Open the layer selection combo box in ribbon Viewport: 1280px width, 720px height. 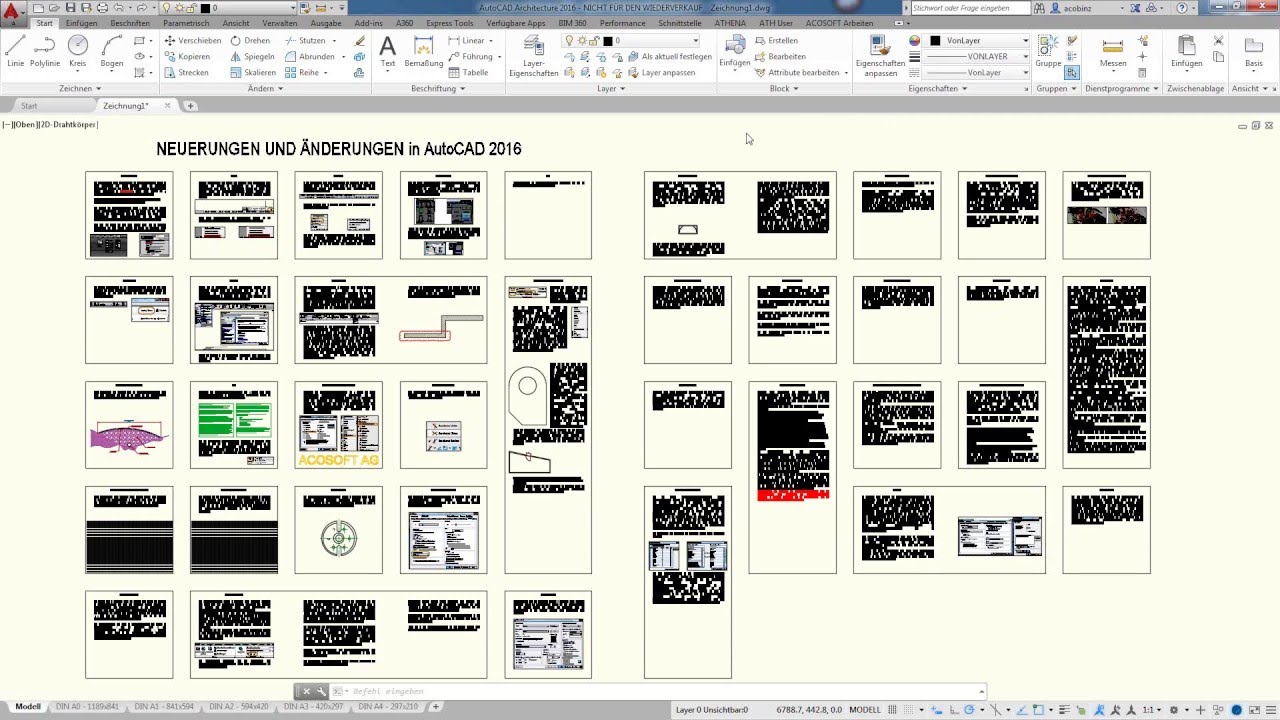pyautogui.click(x=631, y=41)
